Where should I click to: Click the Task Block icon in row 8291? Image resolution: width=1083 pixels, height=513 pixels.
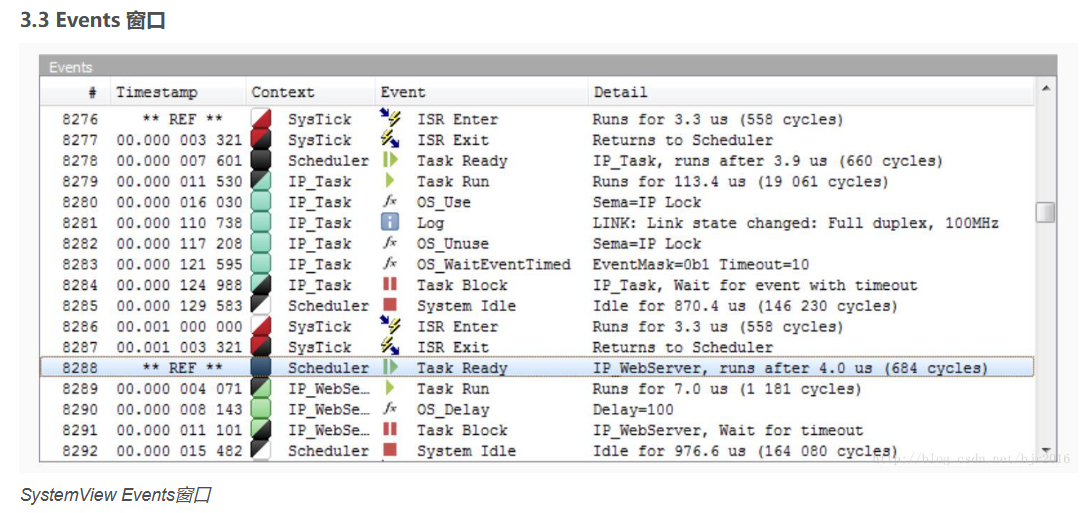tap(390, 429)
